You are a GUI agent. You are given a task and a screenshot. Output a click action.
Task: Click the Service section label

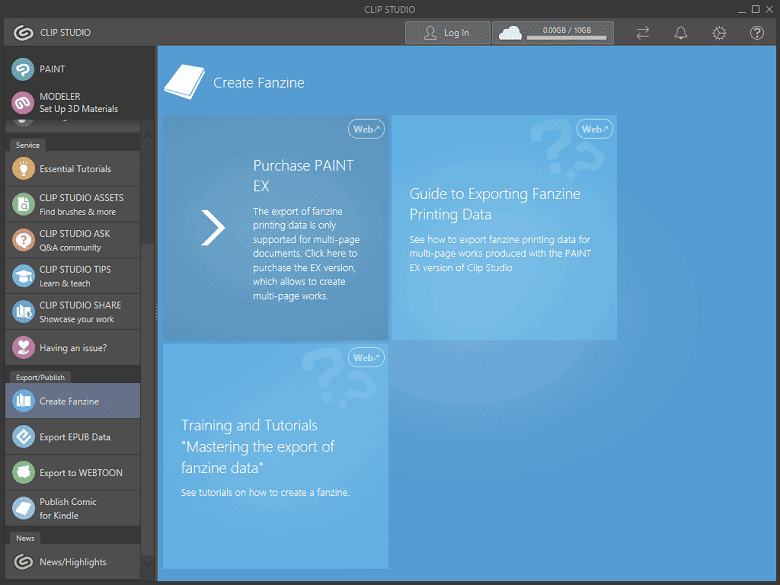(27, 145)
